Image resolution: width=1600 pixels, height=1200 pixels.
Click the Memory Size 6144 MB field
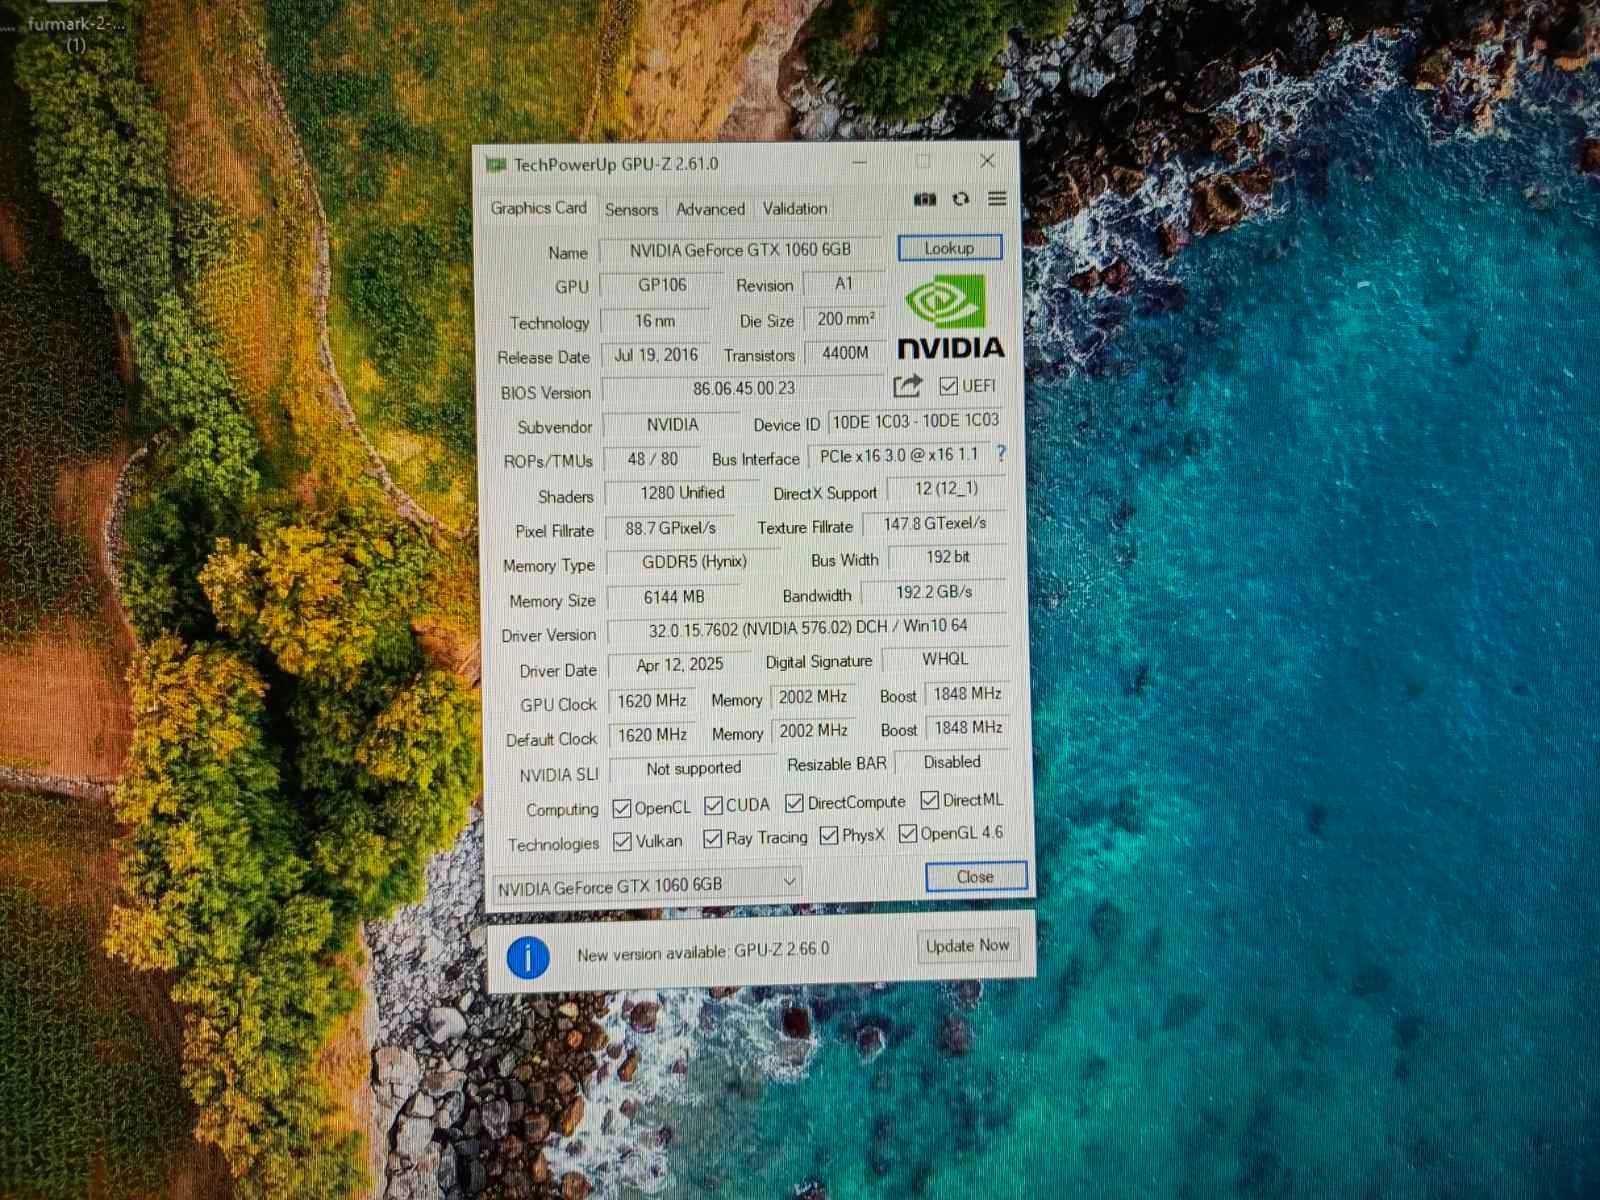click(x=674, y=597)
